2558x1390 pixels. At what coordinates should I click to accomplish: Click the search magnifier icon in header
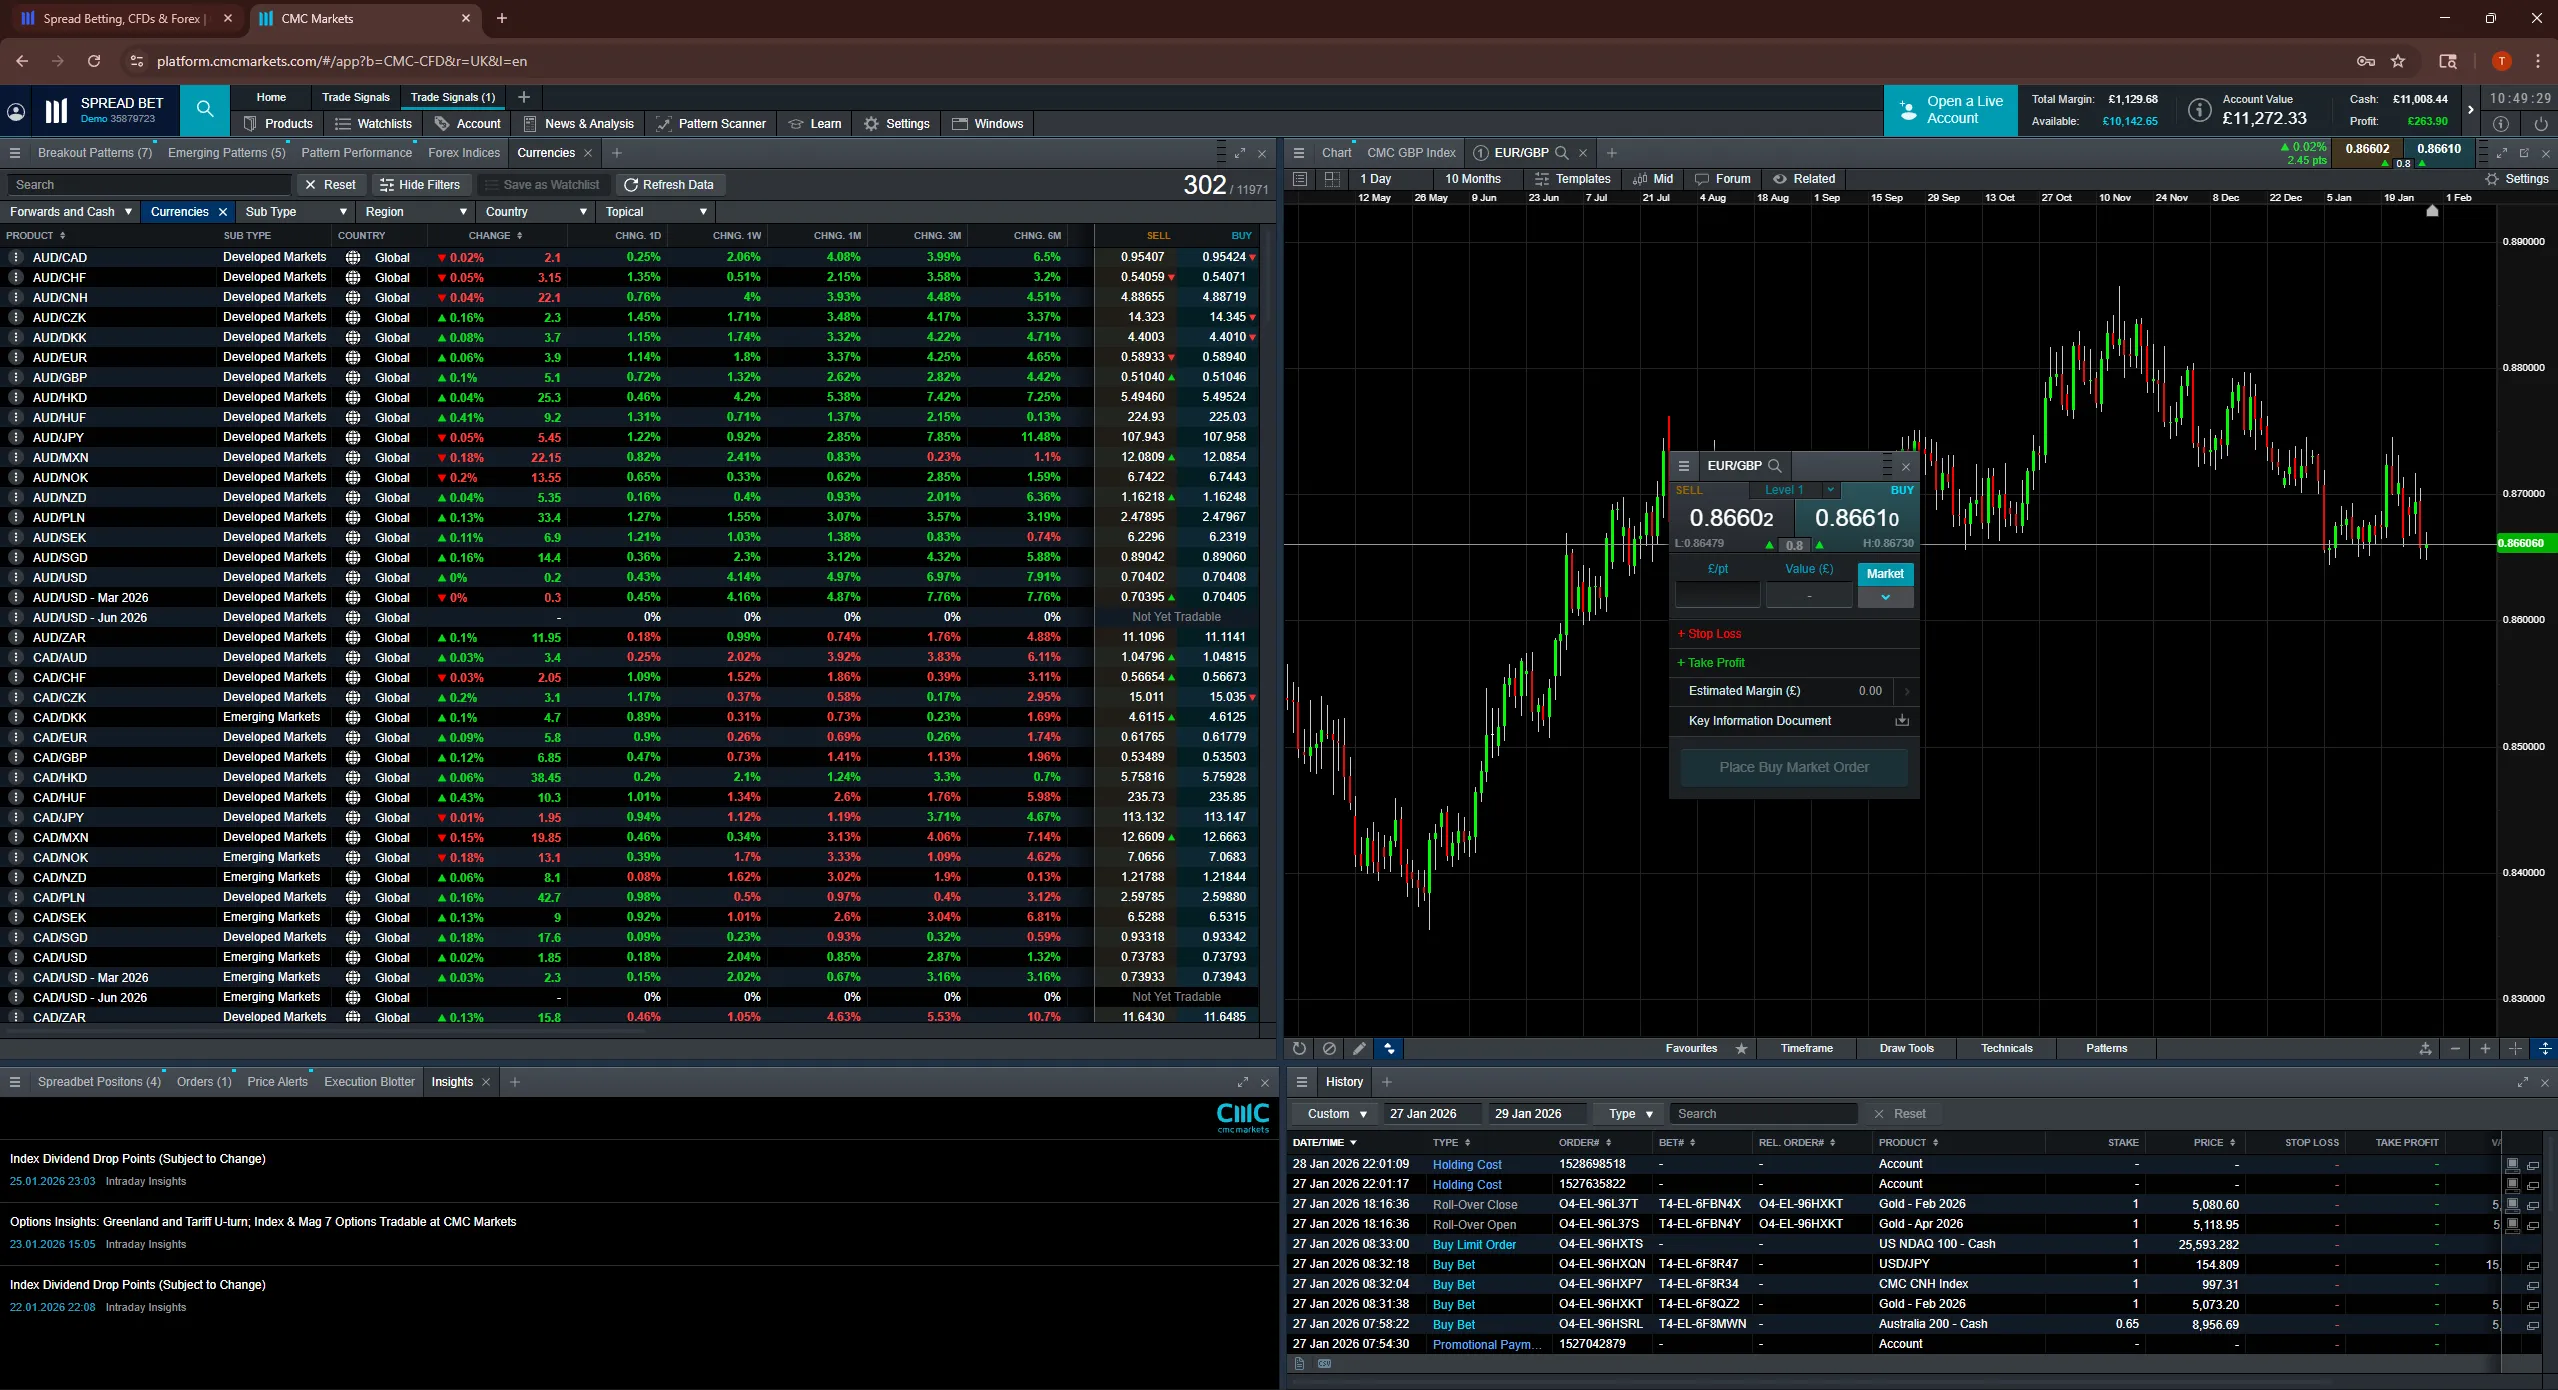tap(204, 109)
